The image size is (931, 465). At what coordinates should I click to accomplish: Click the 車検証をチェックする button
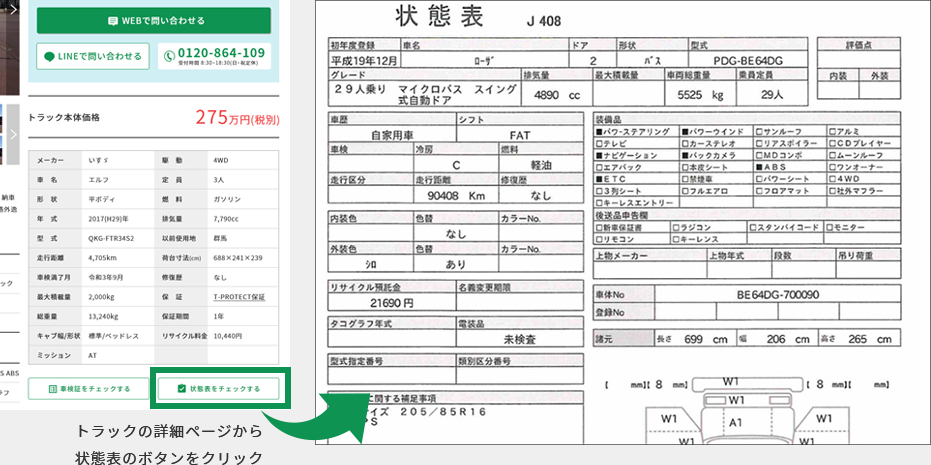tap(88, 389)
